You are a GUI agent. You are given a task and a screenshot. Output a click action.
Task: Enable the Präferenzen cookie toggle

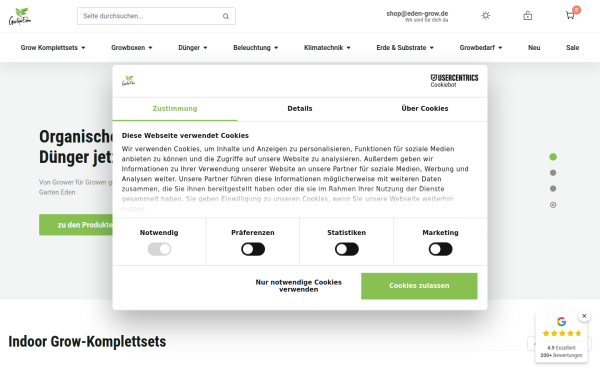(x=253, y=249)
